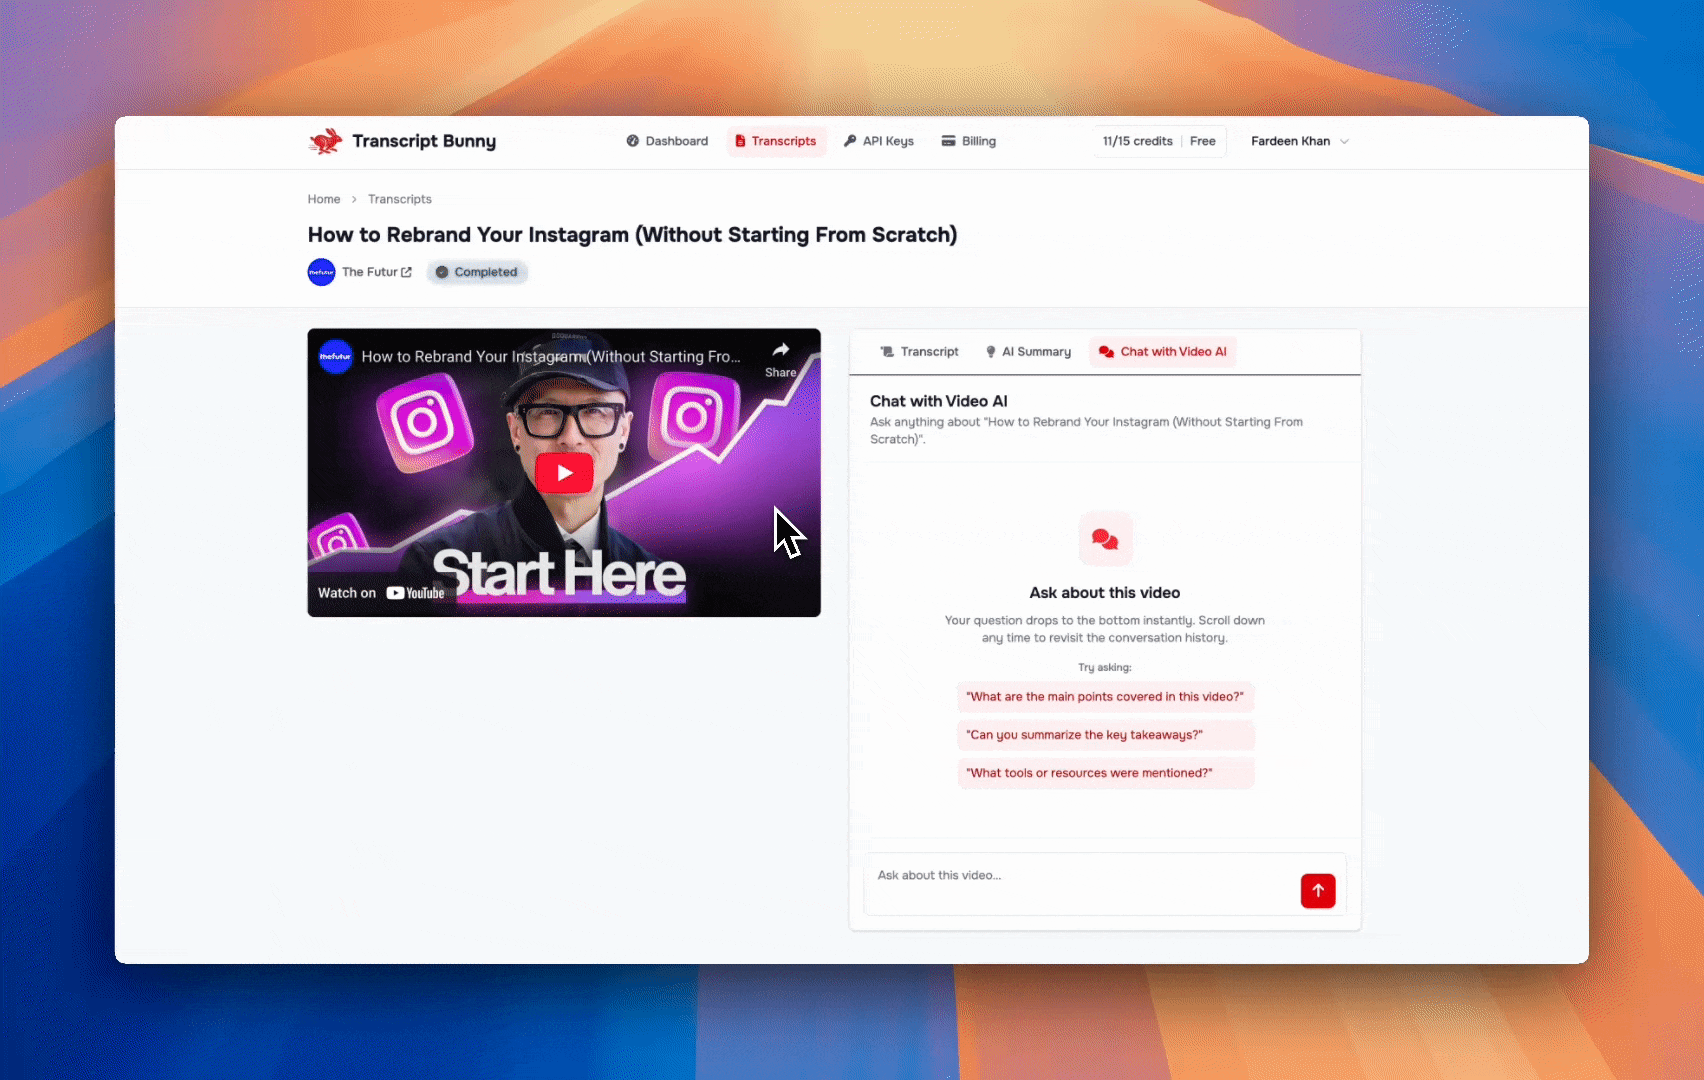Click the Home breadcrumb link
The height and width of the screenshot is (1080, 1704).
pyautogui.click(x=323, y=199)
